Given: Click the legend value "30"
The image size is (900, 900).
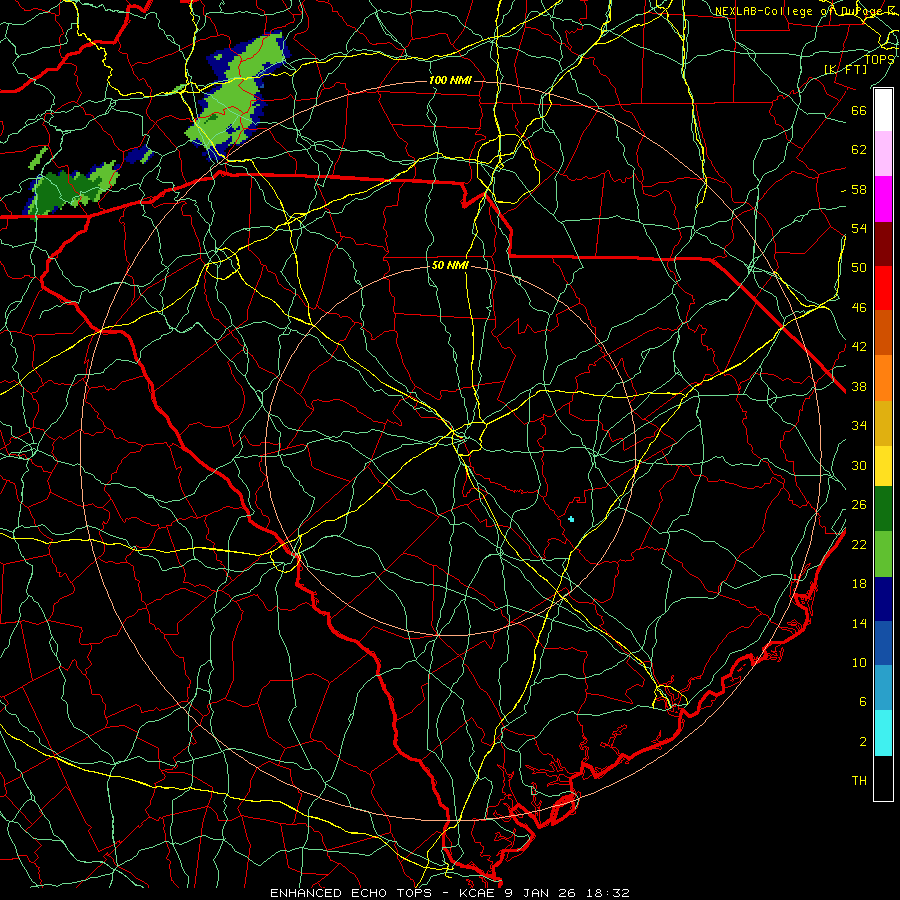Looking at the screenshot, I should [x=859, y=465].
